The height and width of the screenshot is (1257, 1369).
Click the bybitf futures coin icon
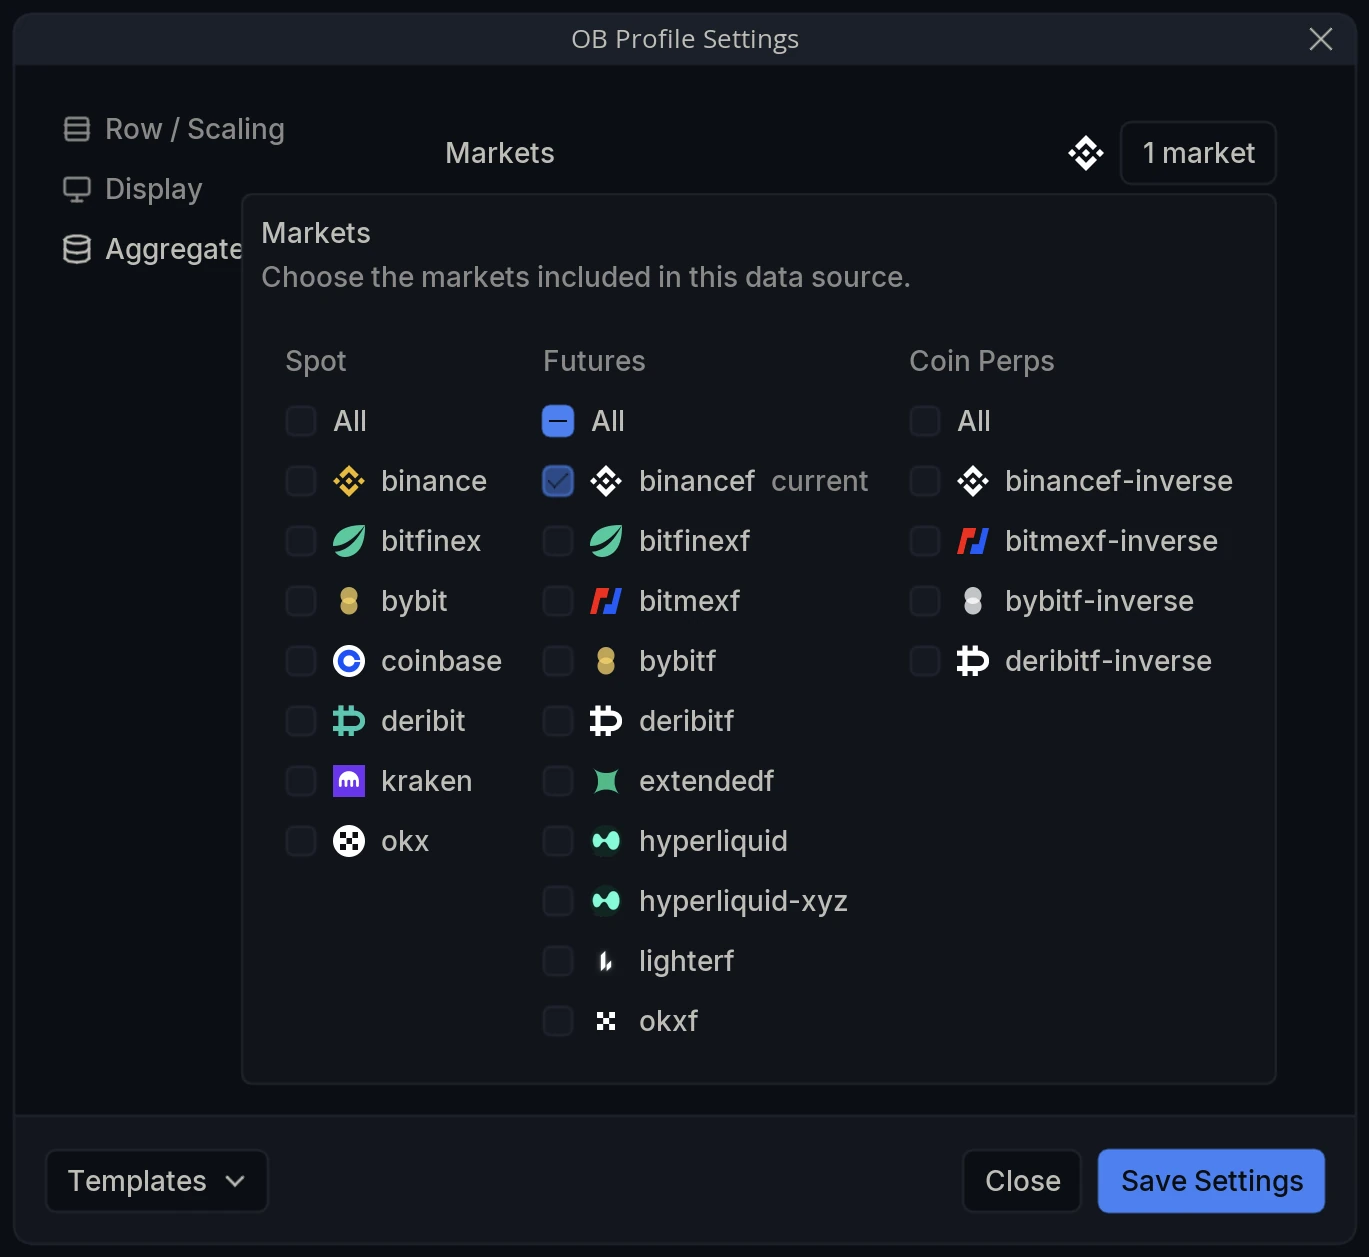(x=606, y=661)
